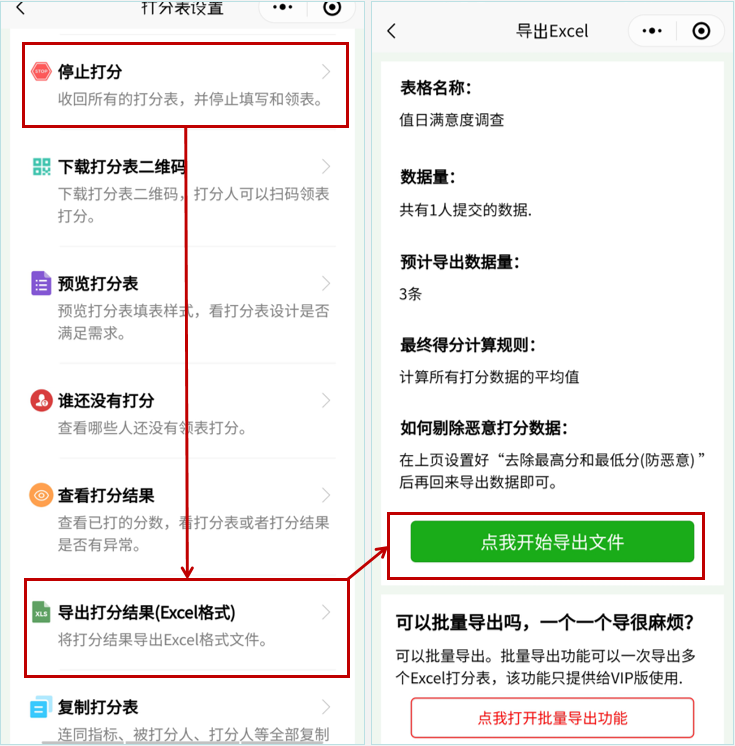
Task: Click the purple preview form icon
Action: (41, 284)
